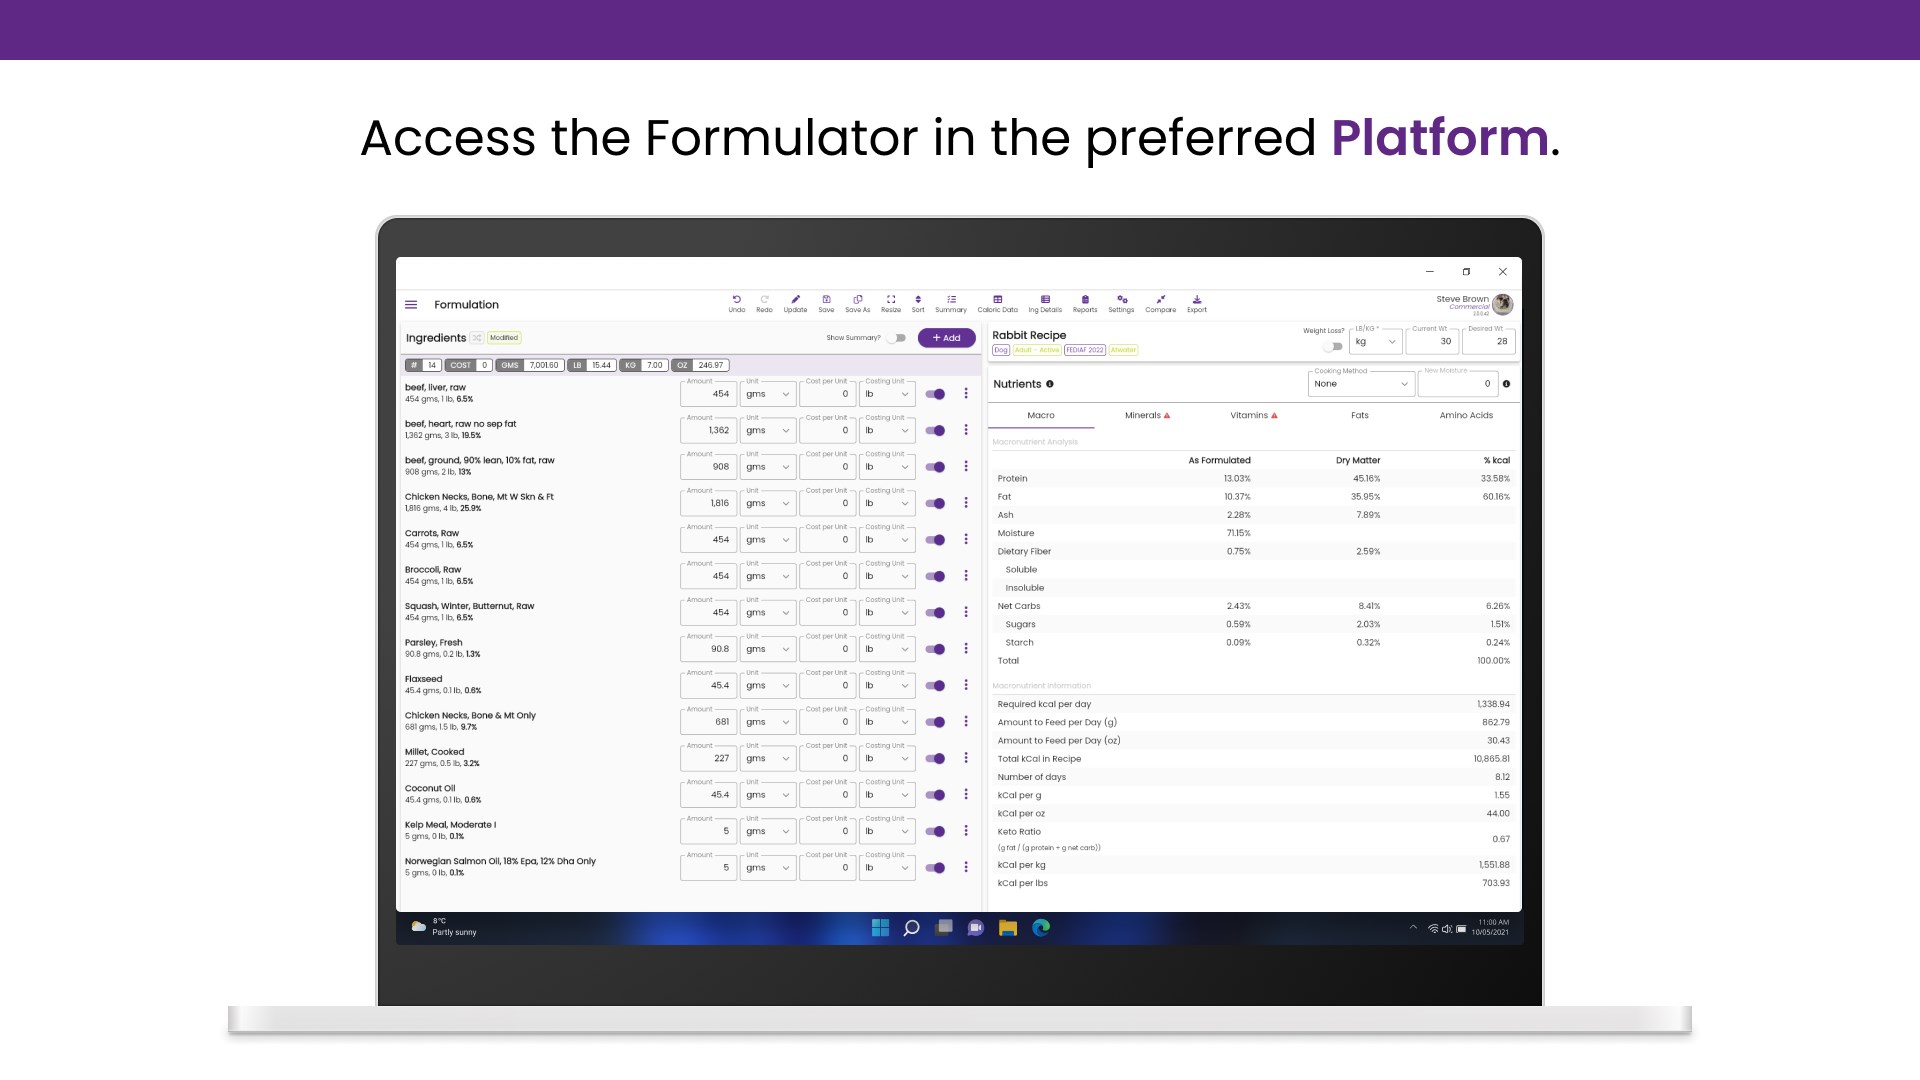Open the Reports icon
The height and width of the screenshot is (1080, 1920).
click(x=1085, y=303)
